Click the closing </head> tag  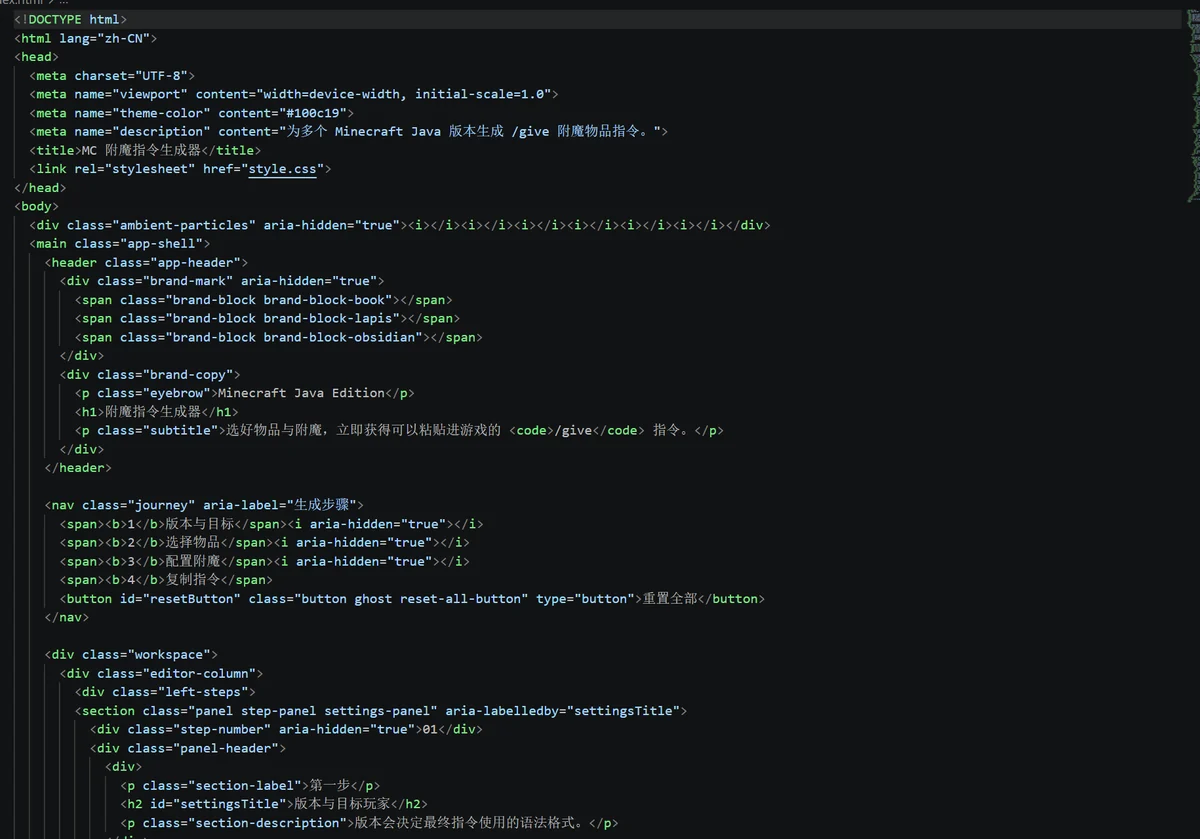[40, 187]
